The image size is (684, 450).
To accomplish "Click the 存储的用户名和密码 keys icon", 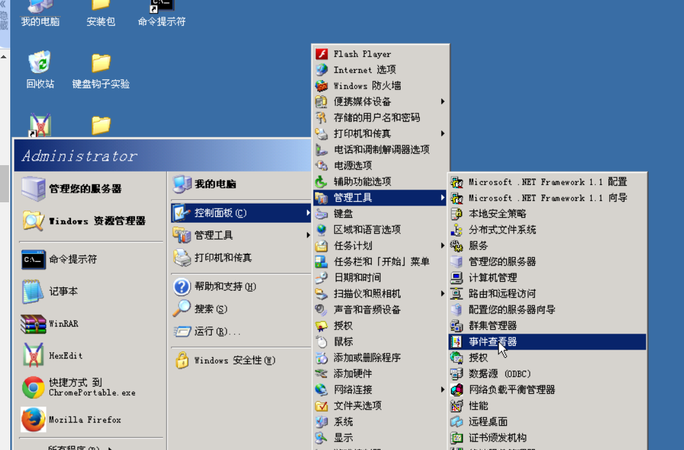I will coord(321,118).
